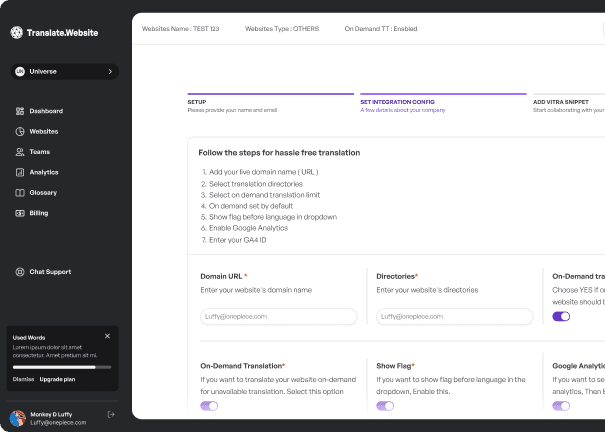
Task: Click the Upgrade plan link
Action: click(x=57, y=380)
